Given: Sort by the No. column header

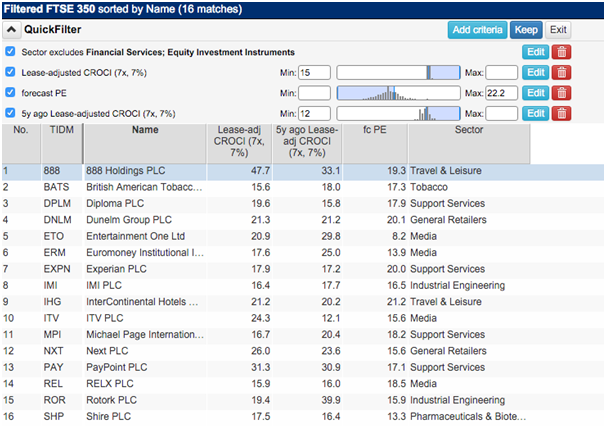Looking at the screenshot, I should click(21, 143).
